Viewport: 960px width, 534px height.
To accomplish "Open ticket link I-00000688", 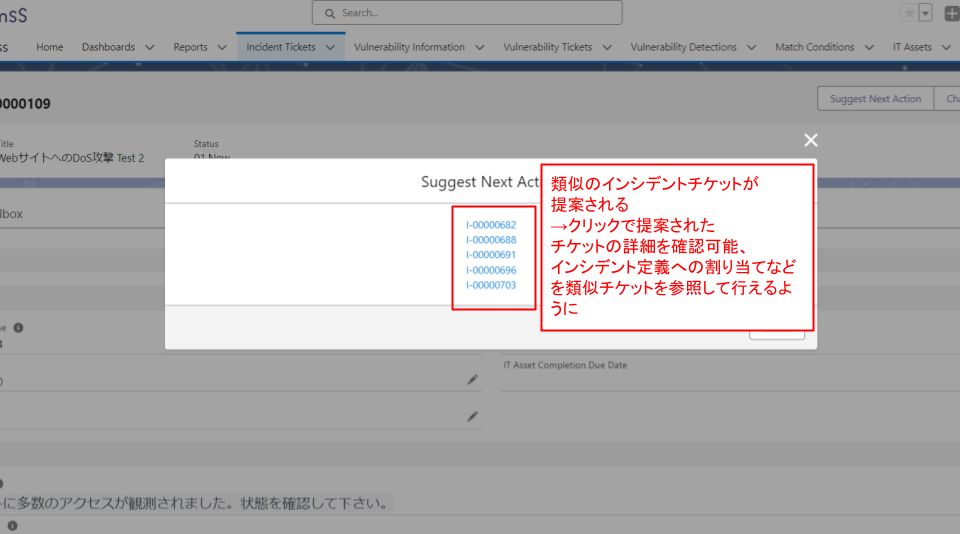I will point(491,240).
